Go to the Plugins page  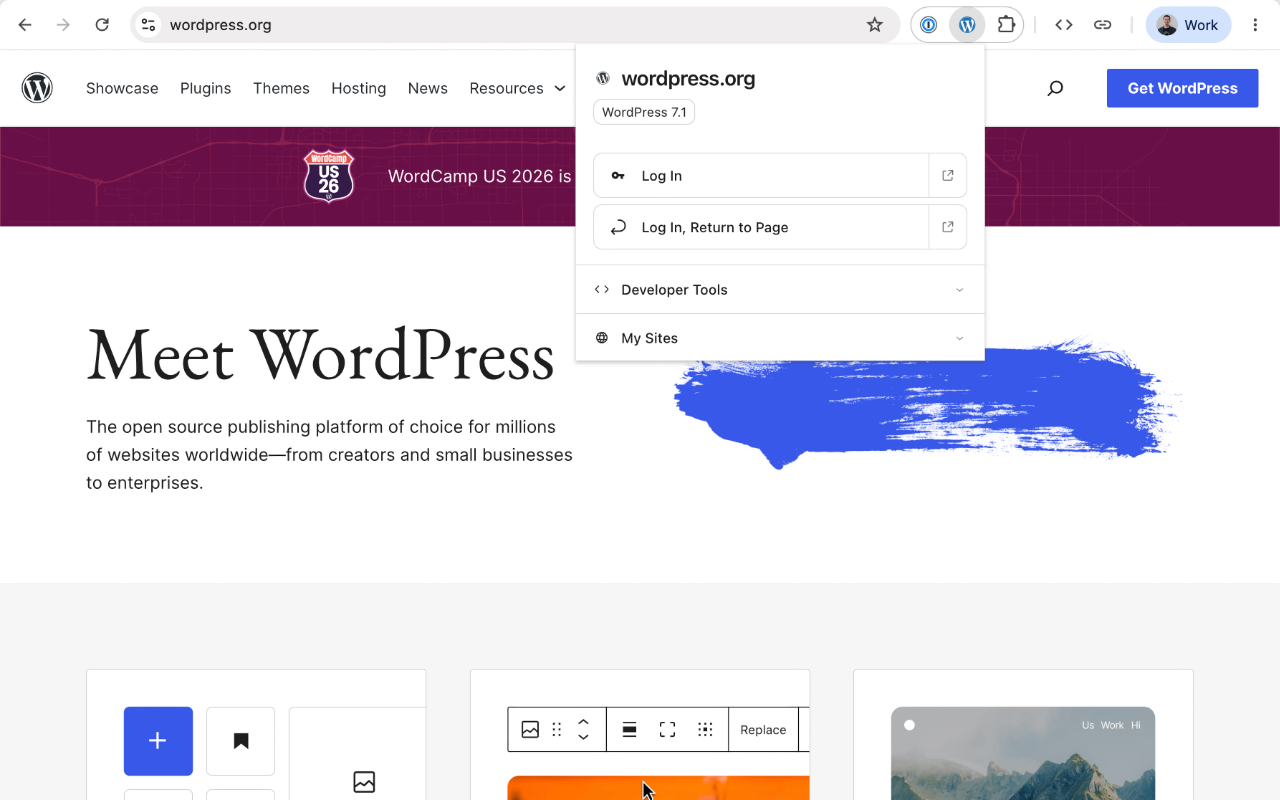206,88
